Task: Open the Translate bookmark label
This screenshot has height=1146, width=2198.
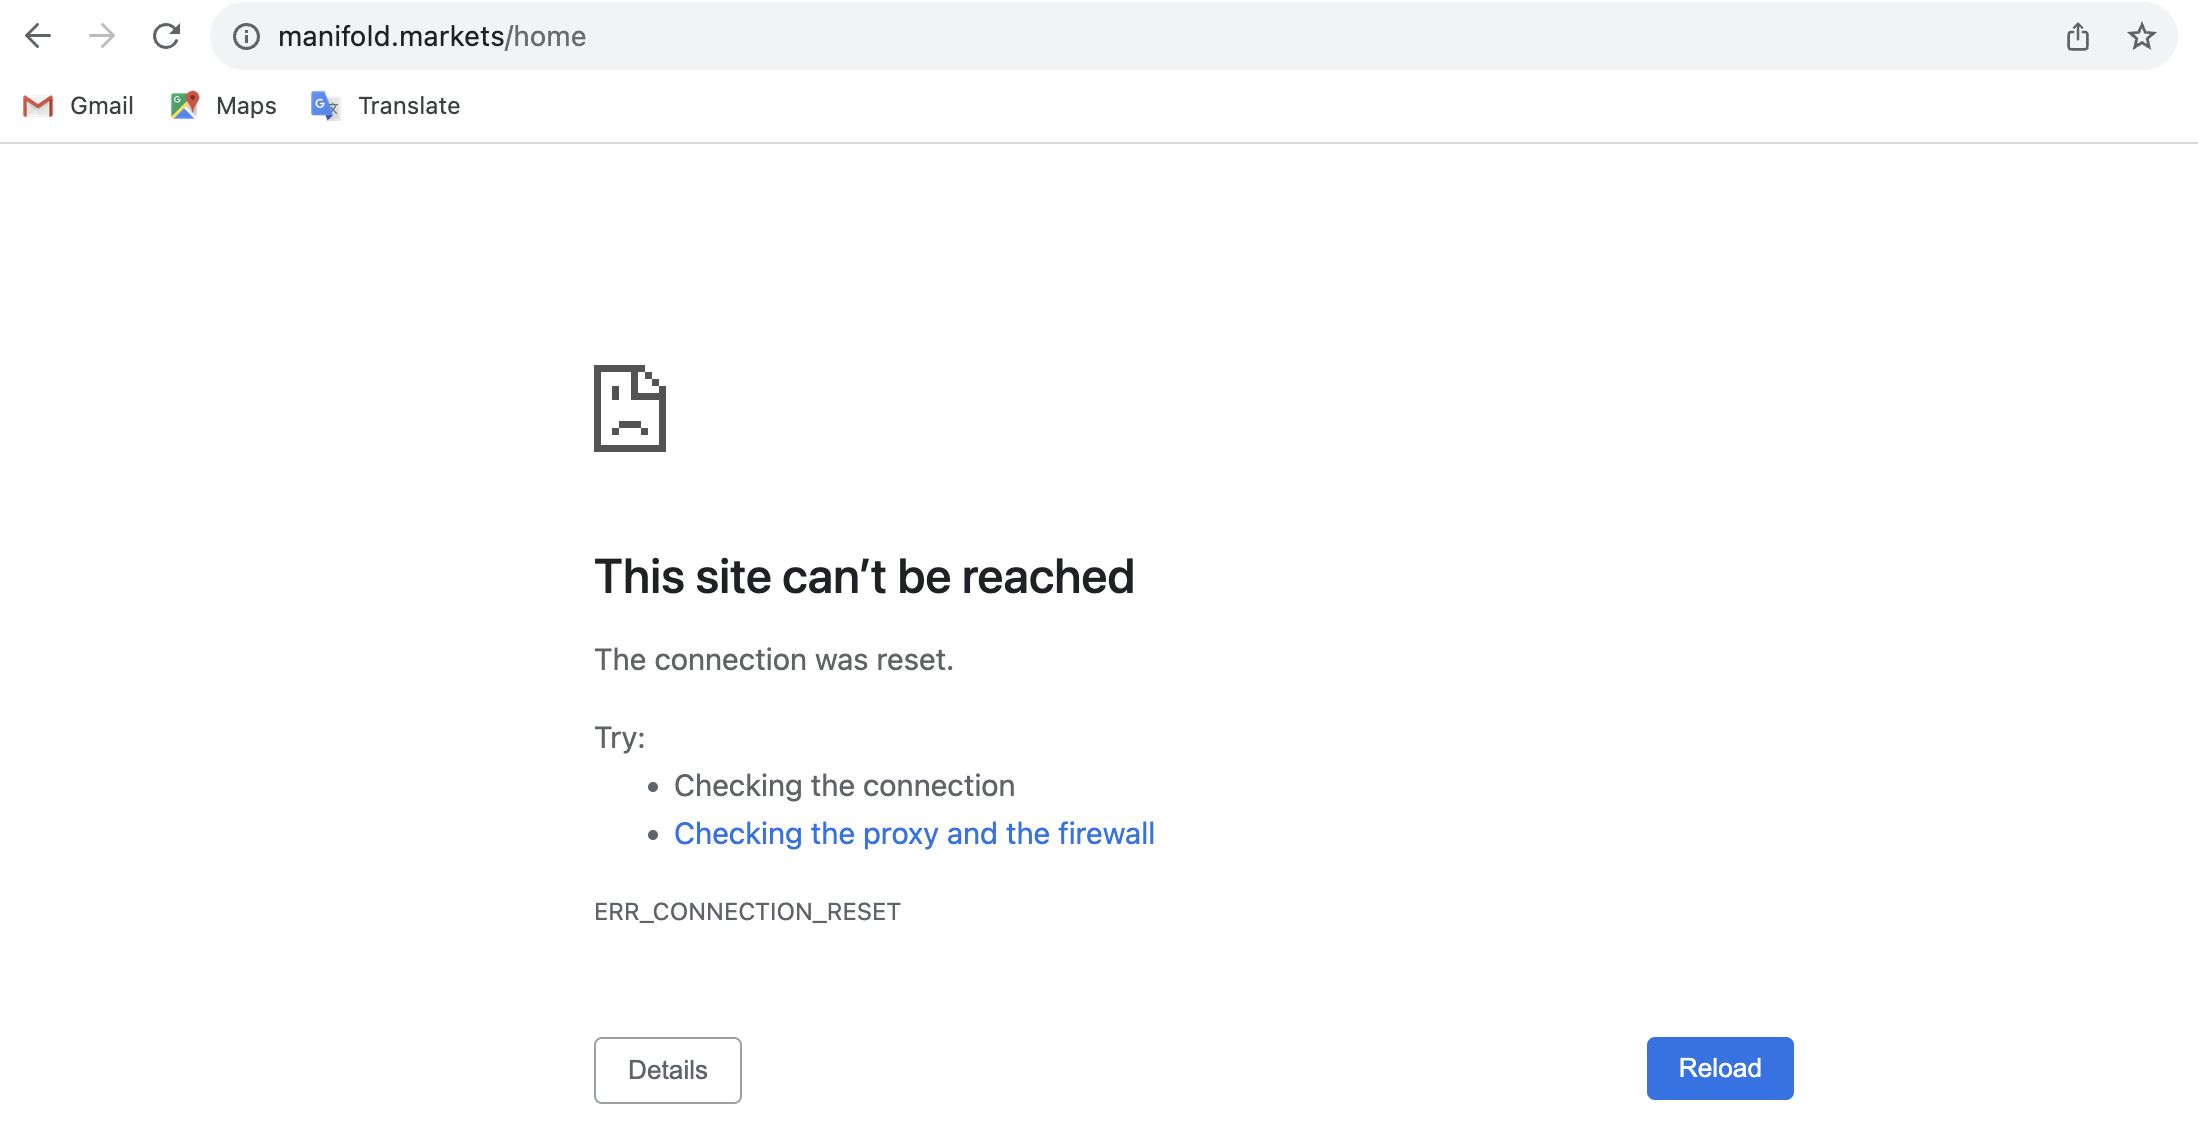Action: coord(409,106)
